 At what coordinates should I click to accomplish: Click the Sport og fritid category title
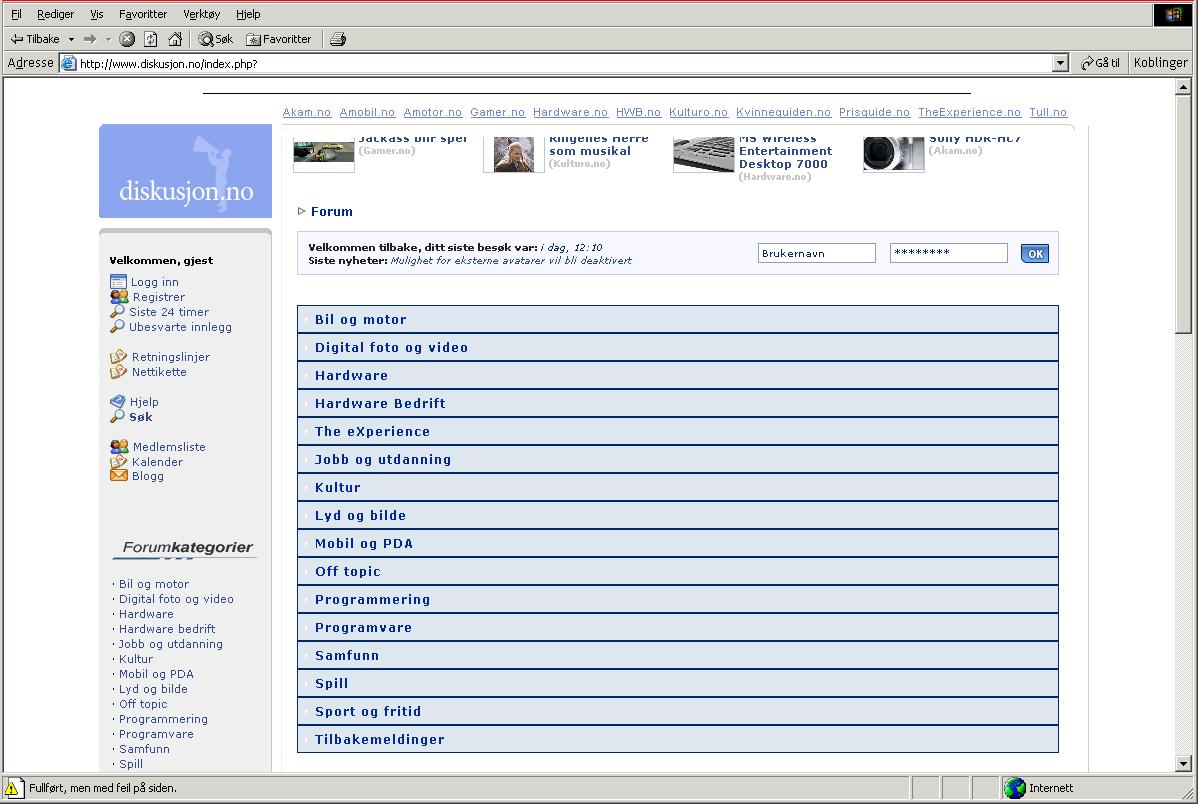point(368,711)
